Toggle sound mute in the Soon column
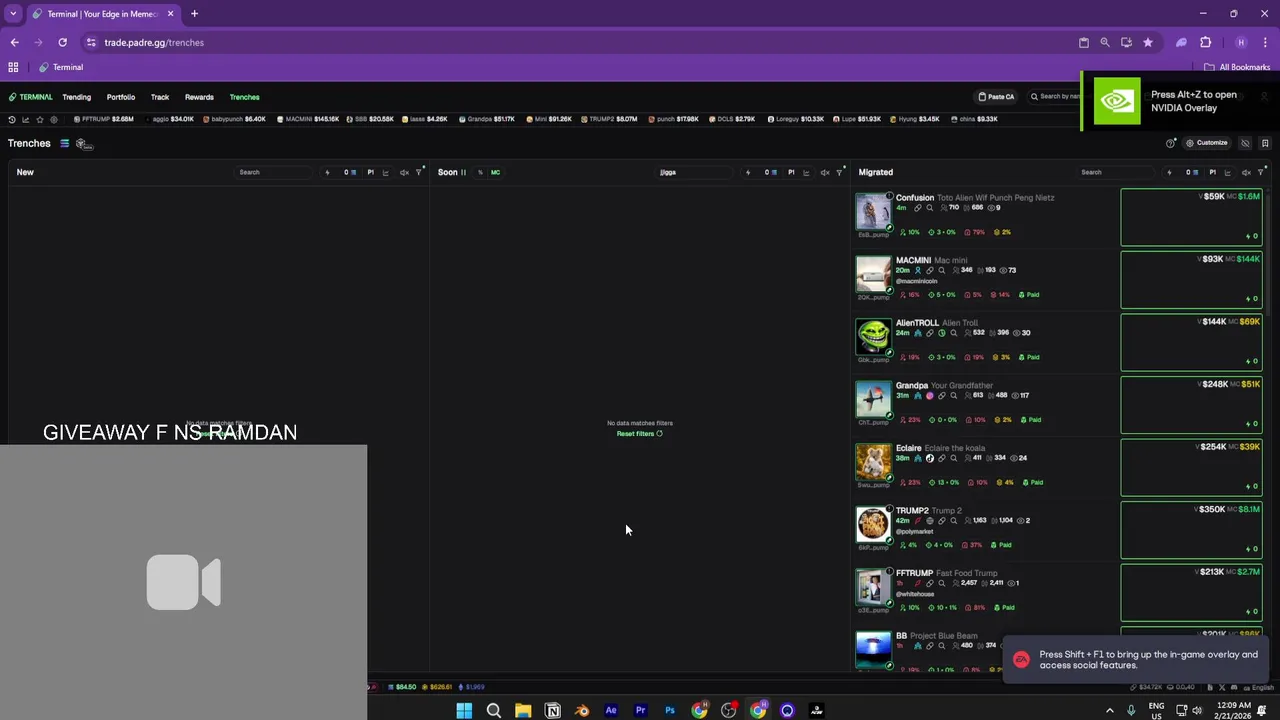Viewport: 1280px width, 720px height. (x=825, y=172)
